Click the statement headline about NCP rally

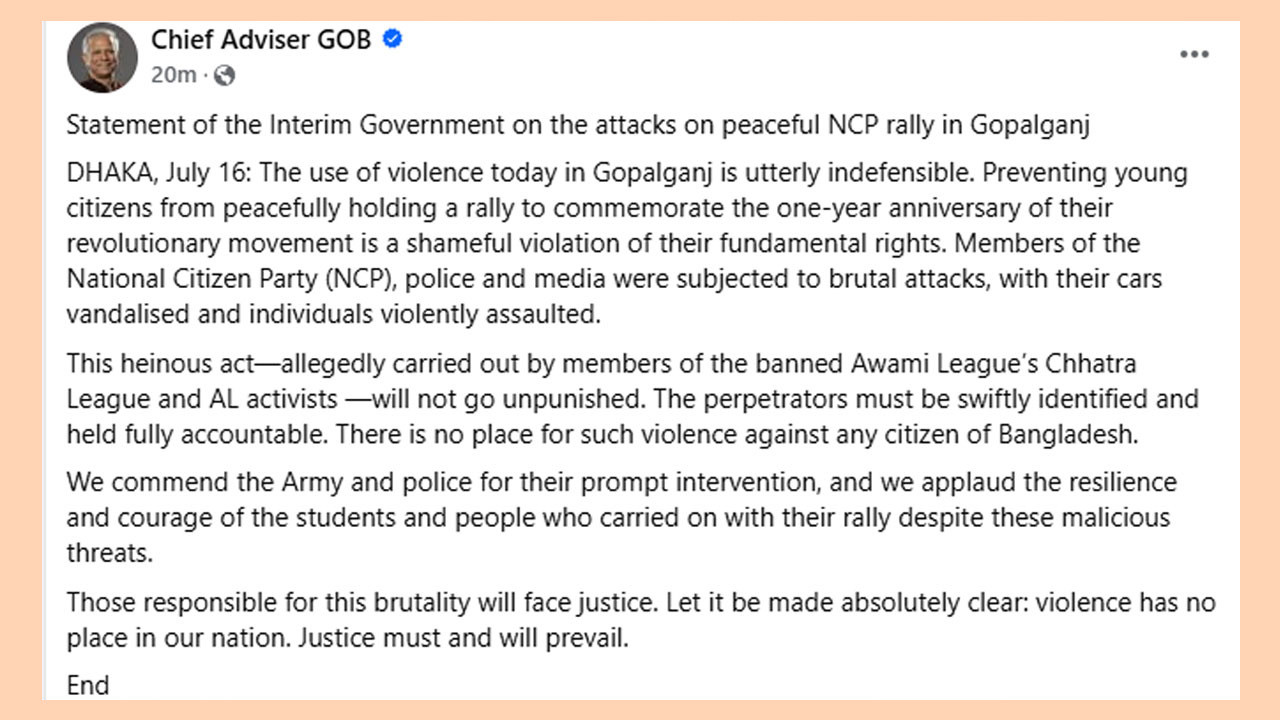578,127
